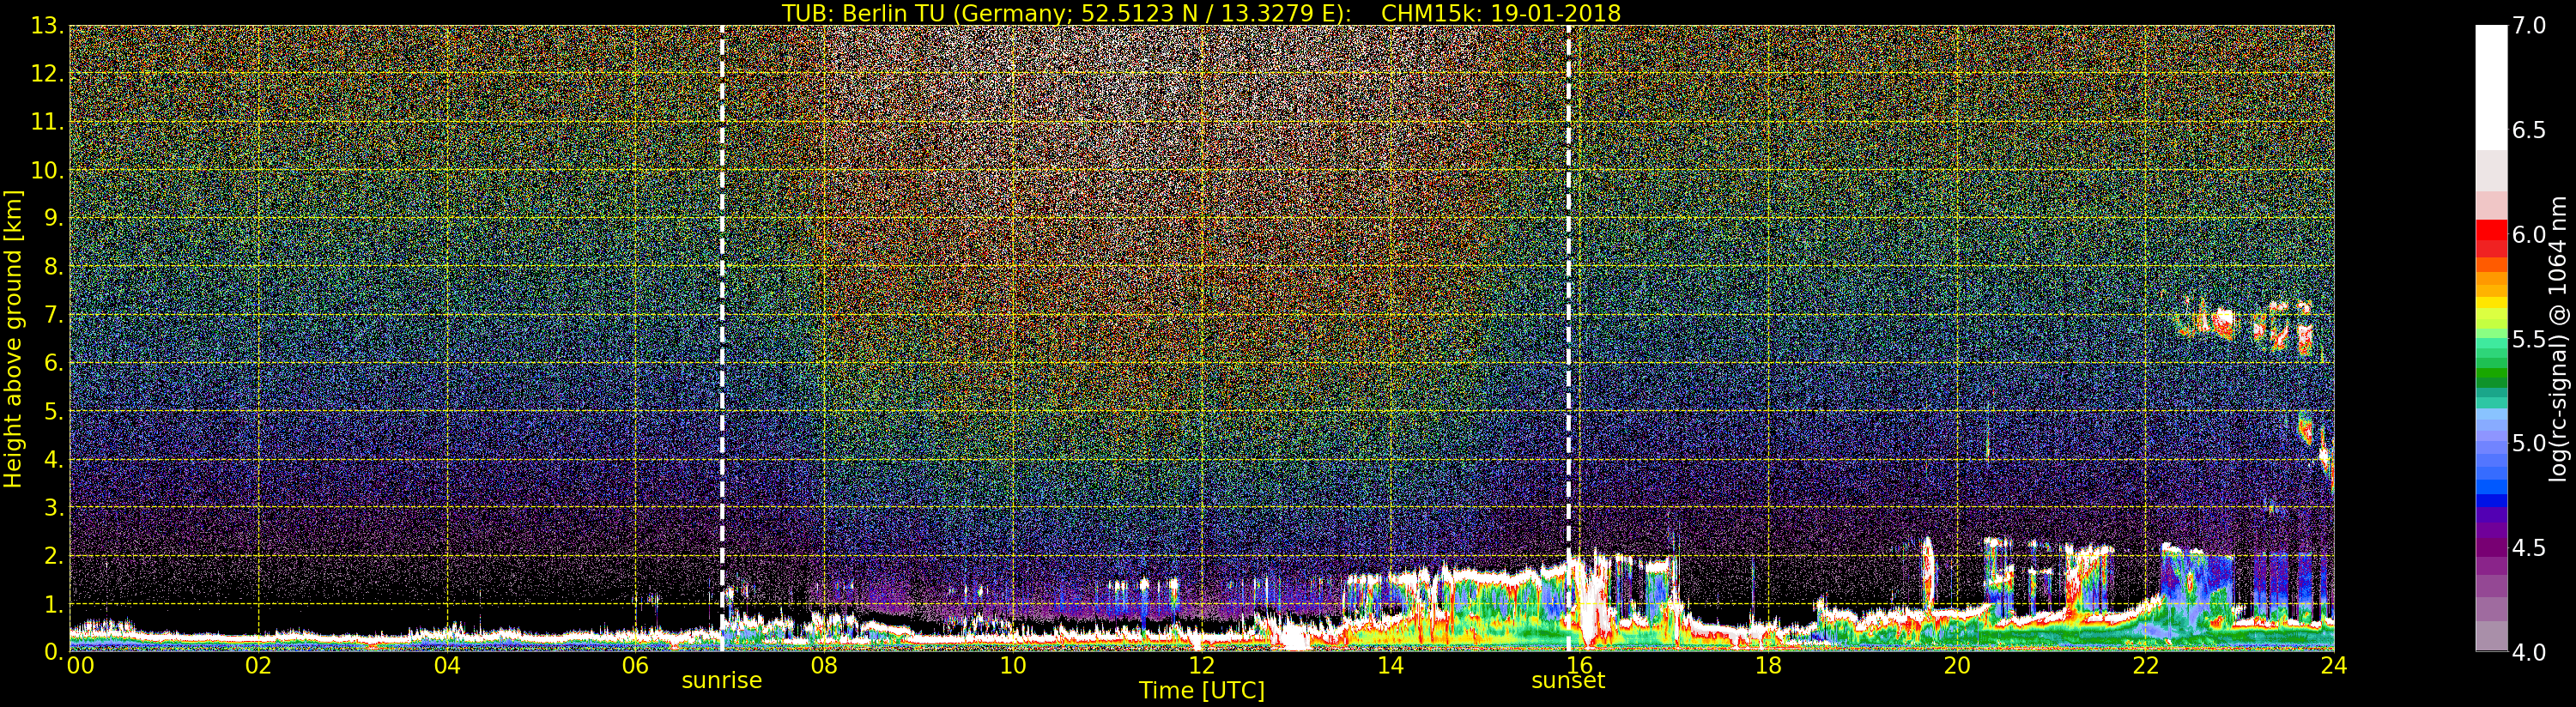Click the plot title 'TUB: Berlin TU (Germany...)'
The width and height of the screenshot is (2576, 707).
coord(1201,12)
